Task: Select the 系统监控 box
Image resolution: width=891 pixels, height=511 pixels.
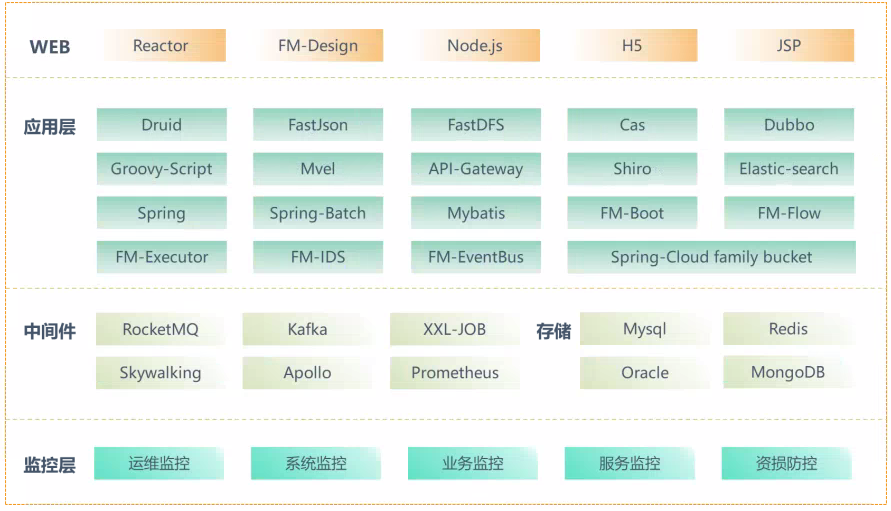Action: [x=316, y=463]
